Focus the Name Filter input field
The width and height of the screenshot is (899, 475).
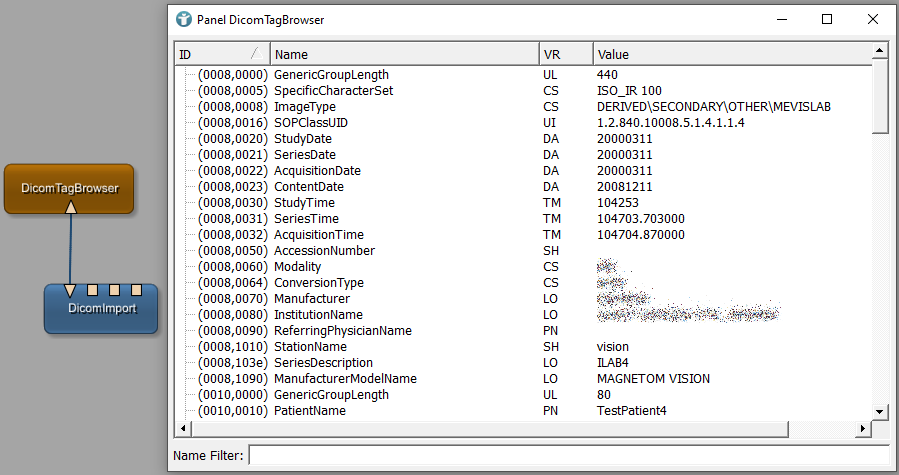(x=568, y=456)
